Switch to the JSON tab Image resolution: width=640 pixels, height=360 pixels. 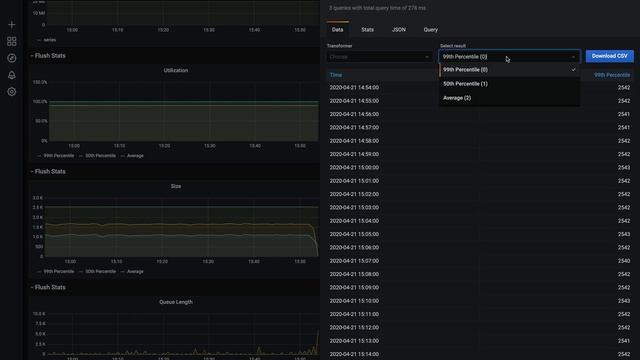click(398, 29)
